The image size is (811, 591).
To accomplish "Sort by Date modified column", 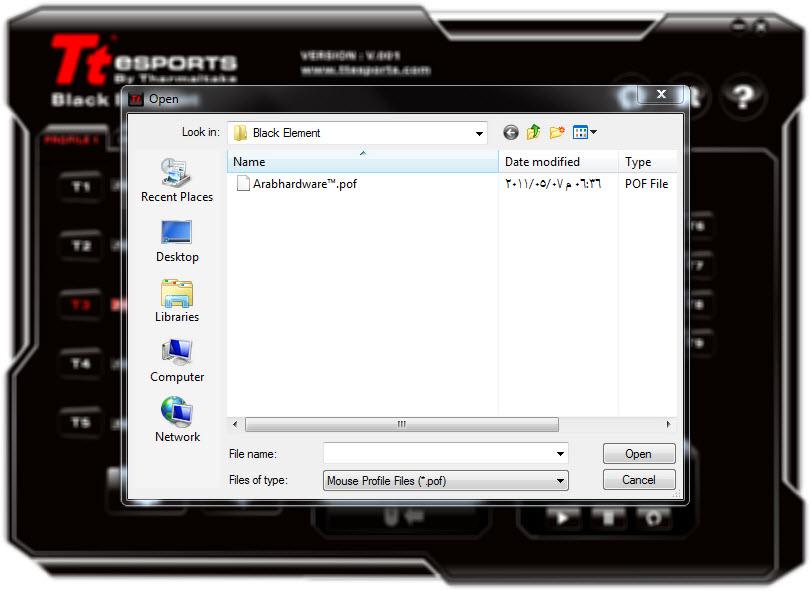I will pos(558,162).
